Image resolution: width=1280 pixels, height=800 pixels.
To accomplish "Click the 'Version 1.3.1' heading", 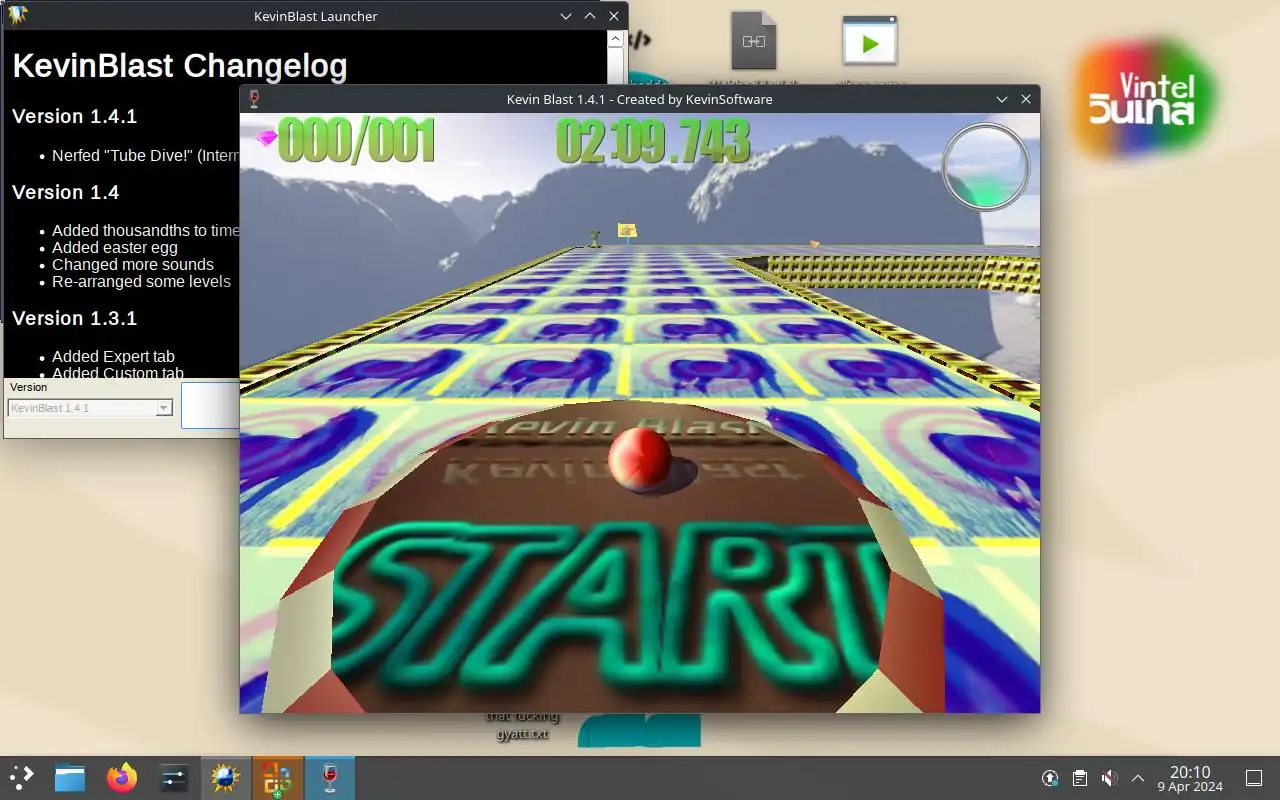I will click(x=75, y=318).
